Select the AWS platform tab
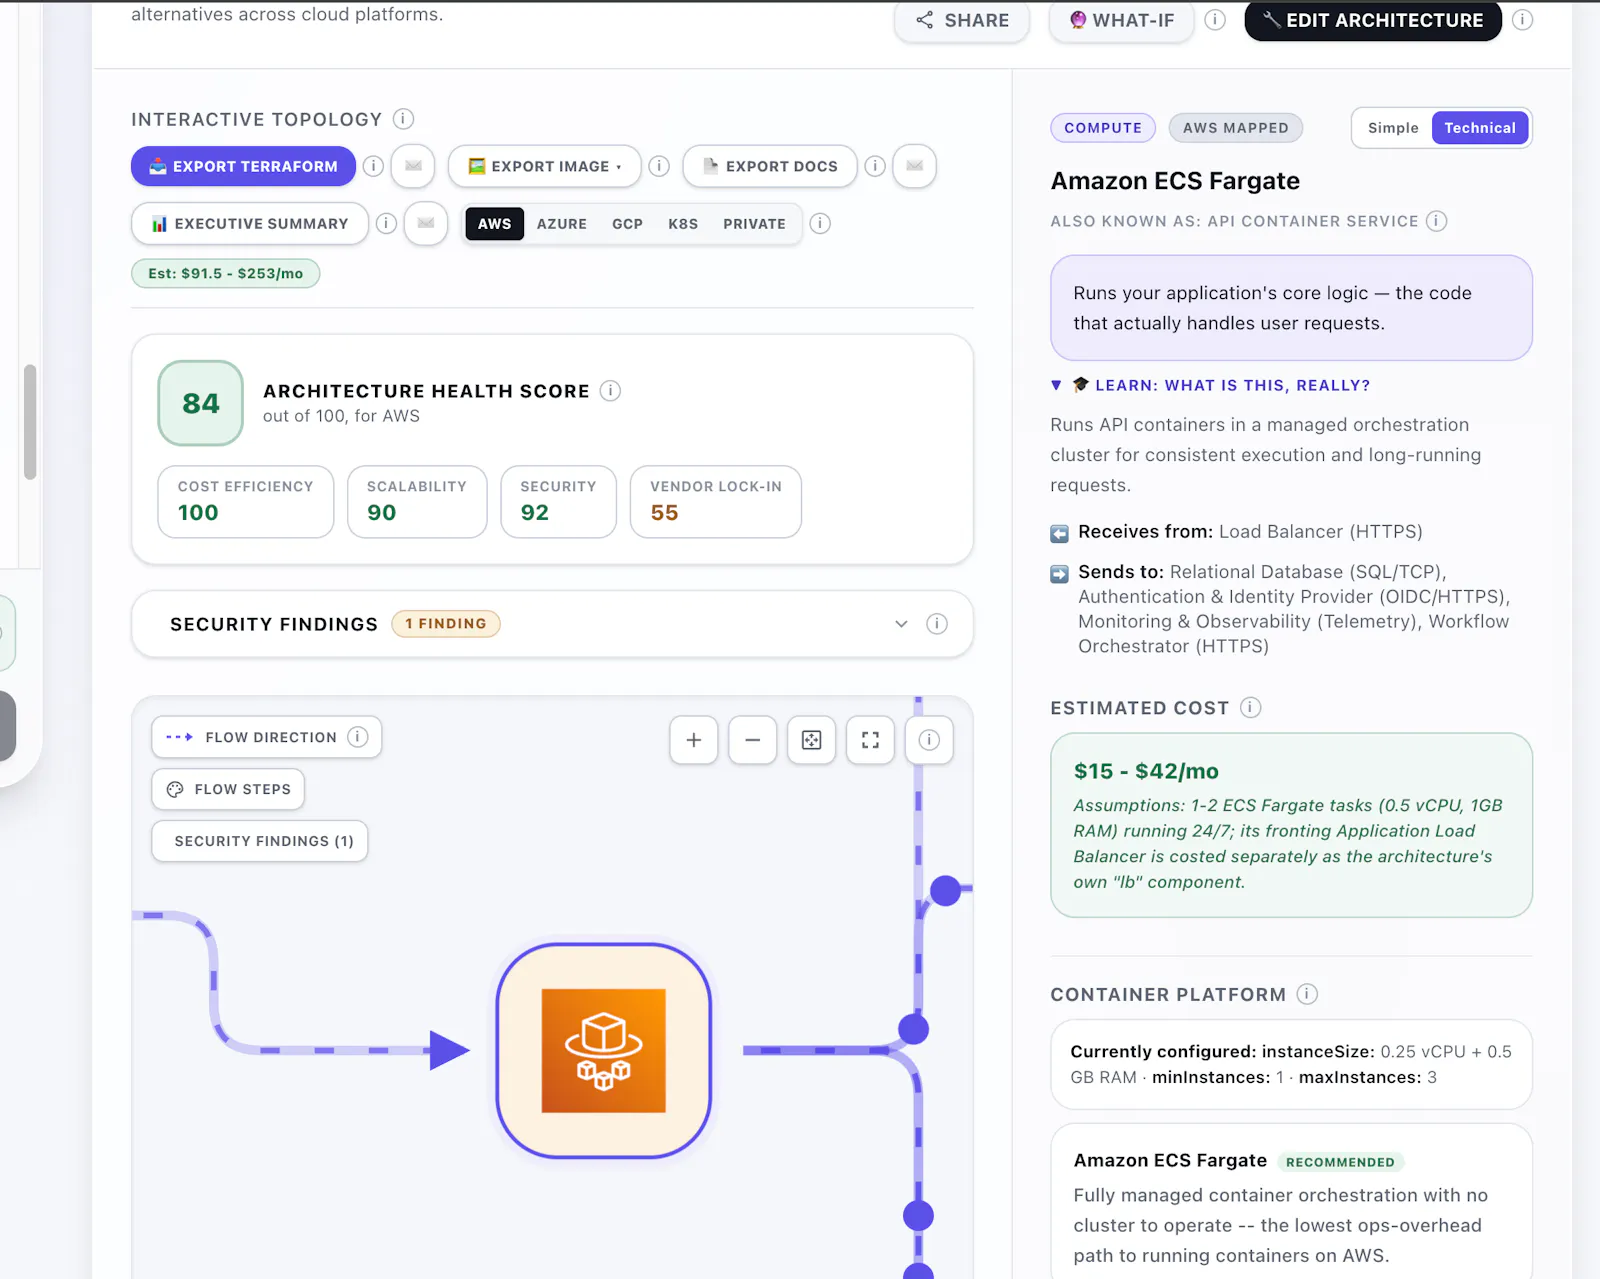Screen dimensions: 1600x1279 coord(494,224)
